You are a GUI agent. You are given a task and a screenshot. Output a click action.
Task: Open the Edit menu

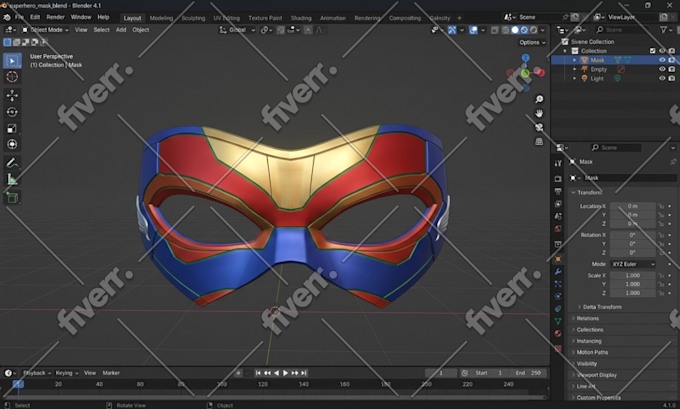[x=35, y=17]
